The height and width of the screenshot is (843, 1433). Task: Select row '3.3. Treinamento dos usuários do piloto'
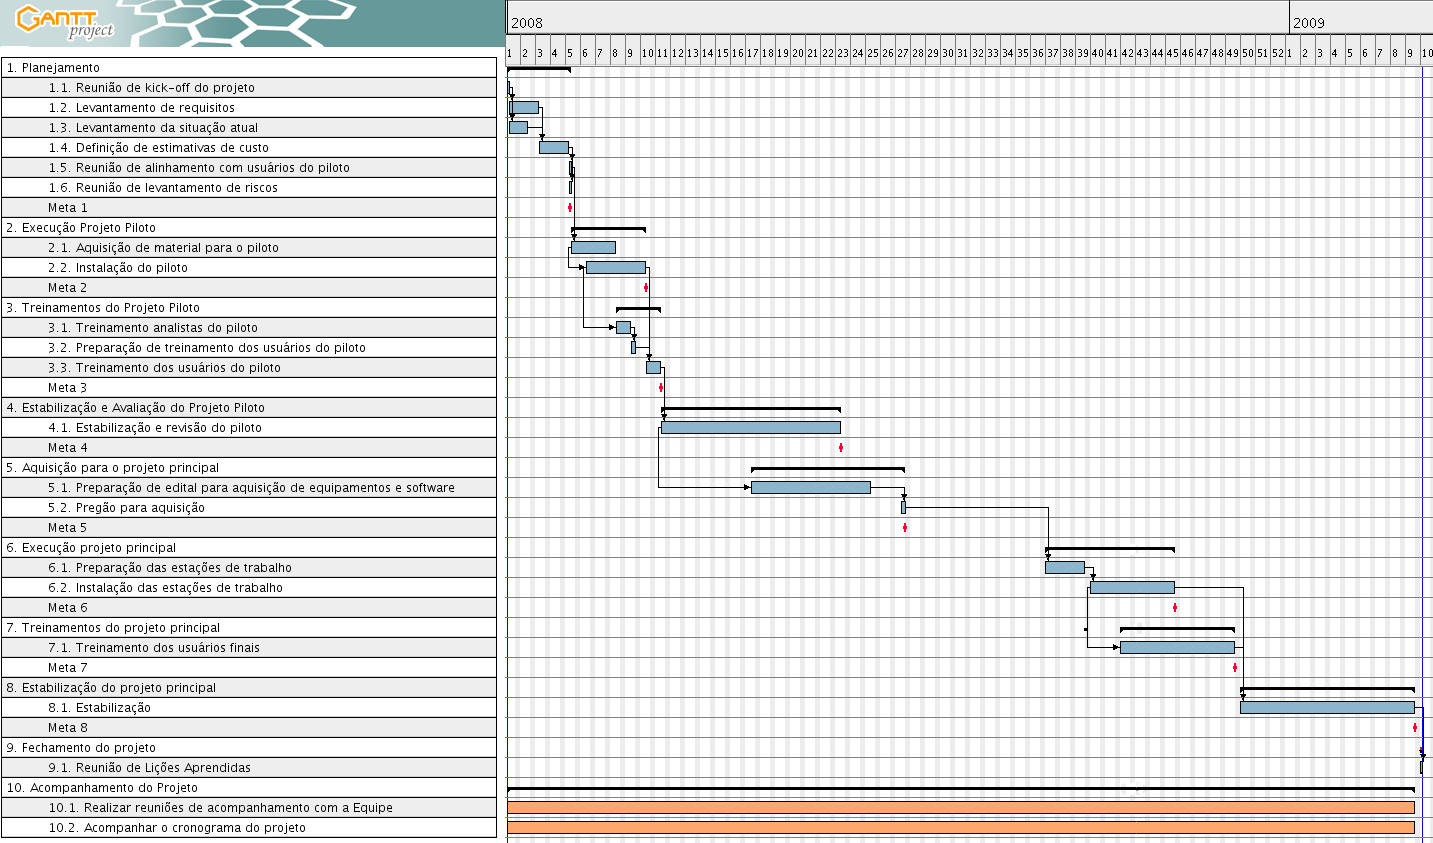pos(249,368)
